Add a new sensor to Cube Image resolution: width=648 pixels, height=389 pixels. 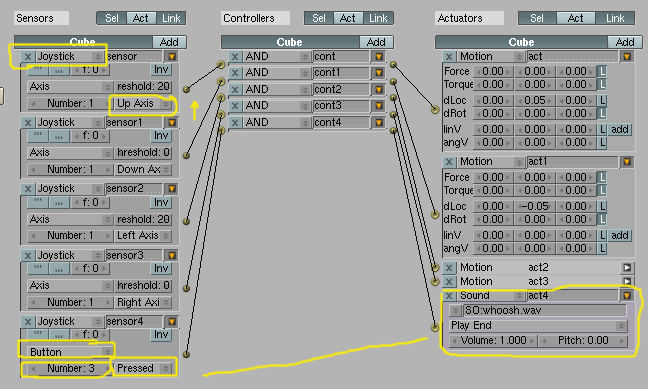click(x=169, y=42)
